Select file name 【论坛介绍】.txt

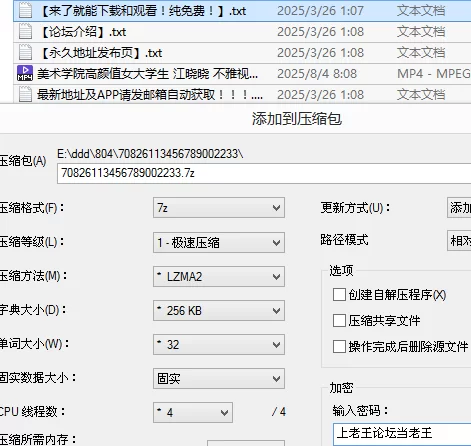[x=83, y=32]
